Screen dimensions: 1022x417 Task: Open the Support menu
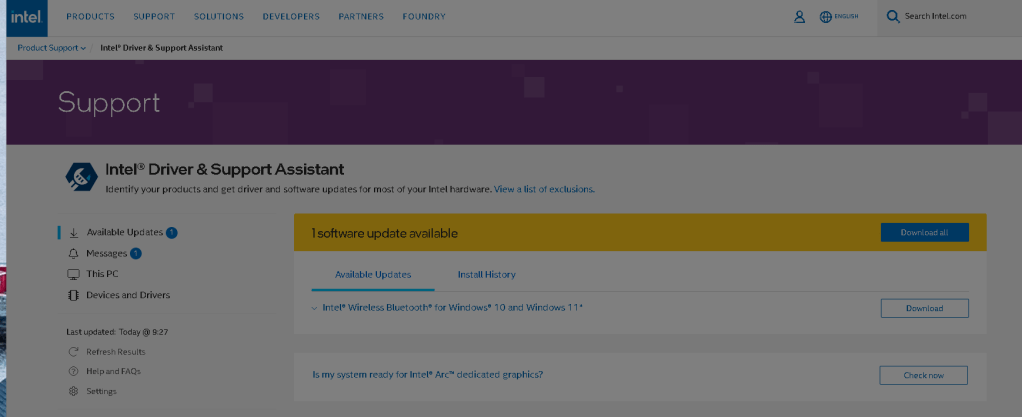coord(154,17)
